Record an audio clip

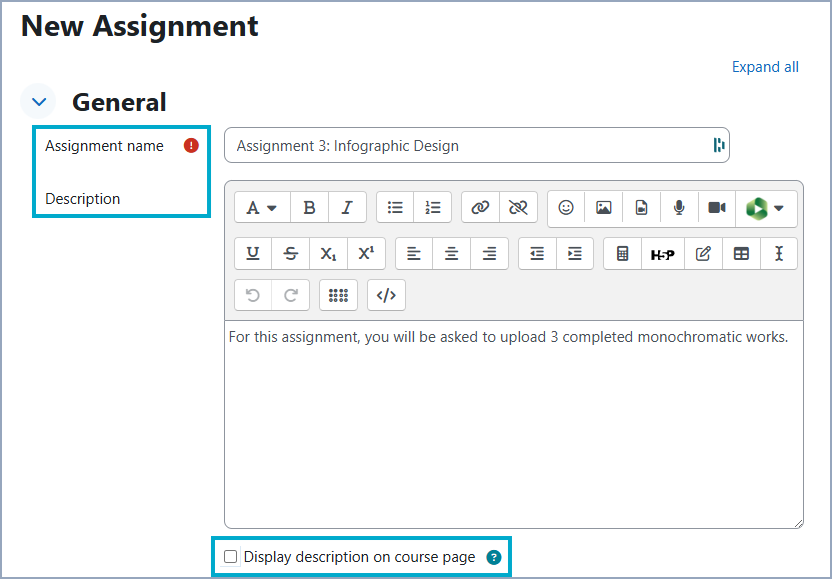[x=679, y=208]
